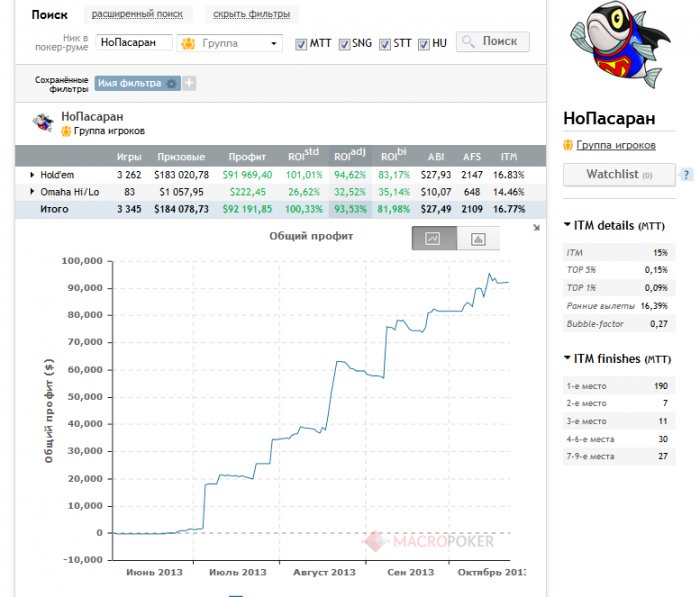700x597 pixels.
Task: Click the Bubble-factor row
Action: [x=619, y=324]
